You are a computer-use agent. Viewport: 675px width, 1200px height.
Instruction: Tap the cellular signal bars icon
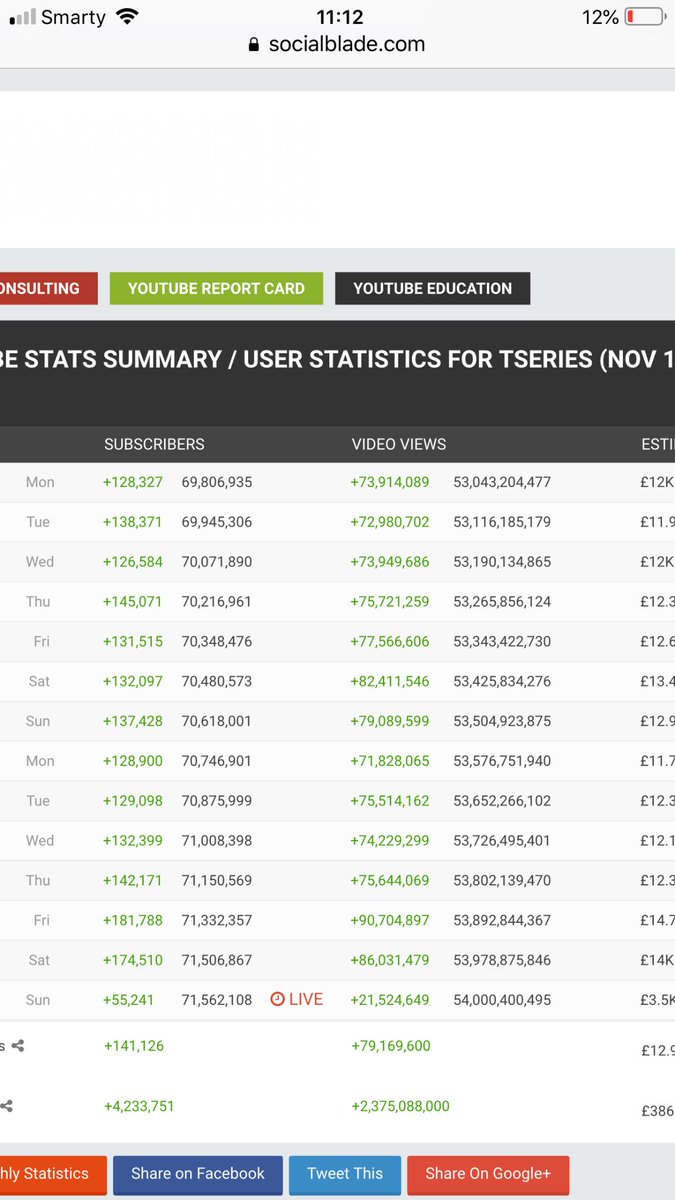23,17
